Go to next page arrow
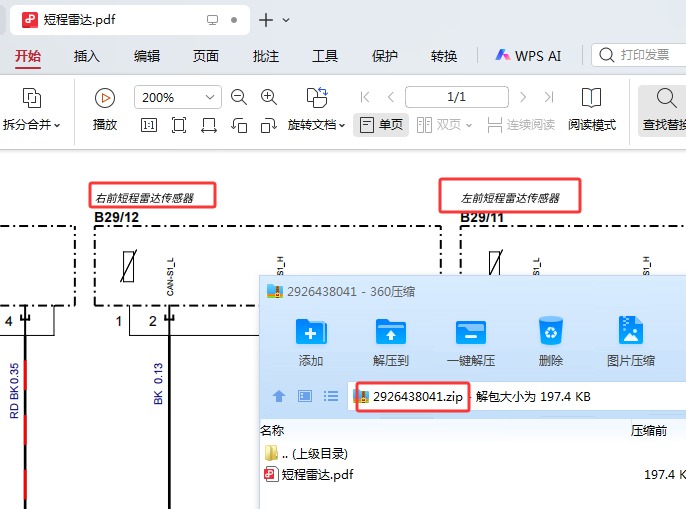 (523, 97)
